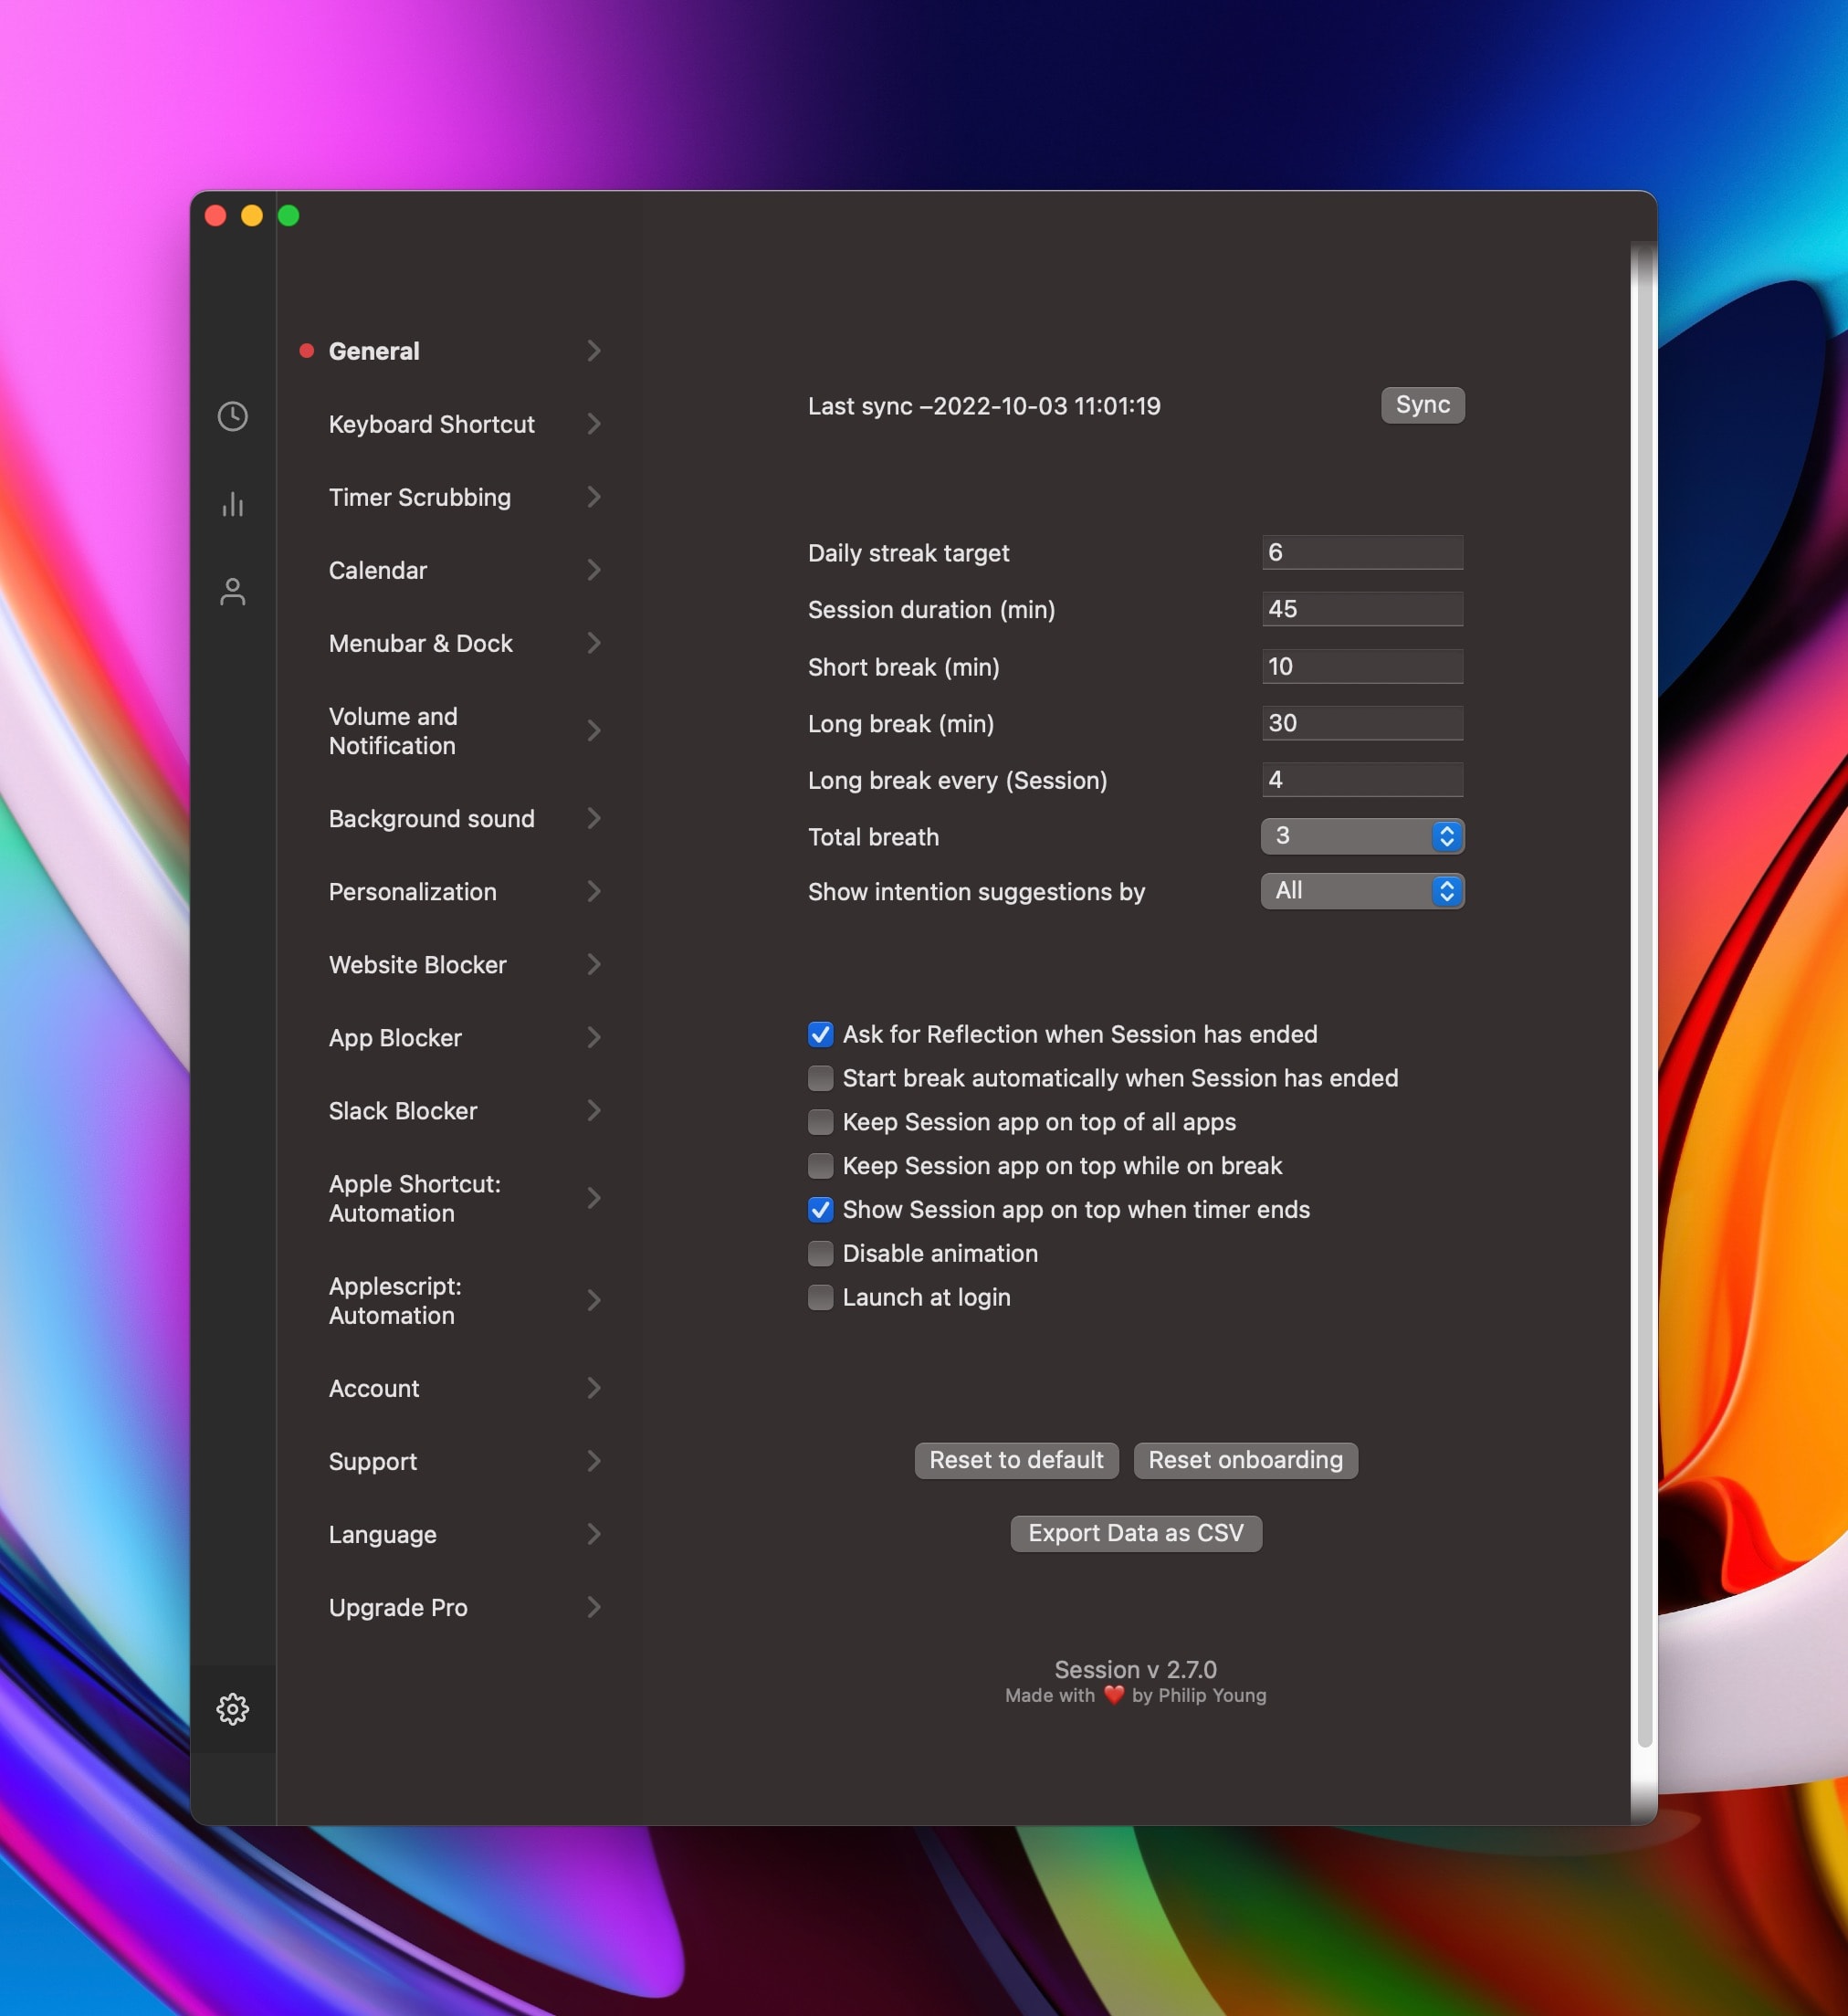The height and width of the screenshot is (2016, 1848).
Task: Open Show intention suggestions by dropdown
Action: [x=1362, y=890]
